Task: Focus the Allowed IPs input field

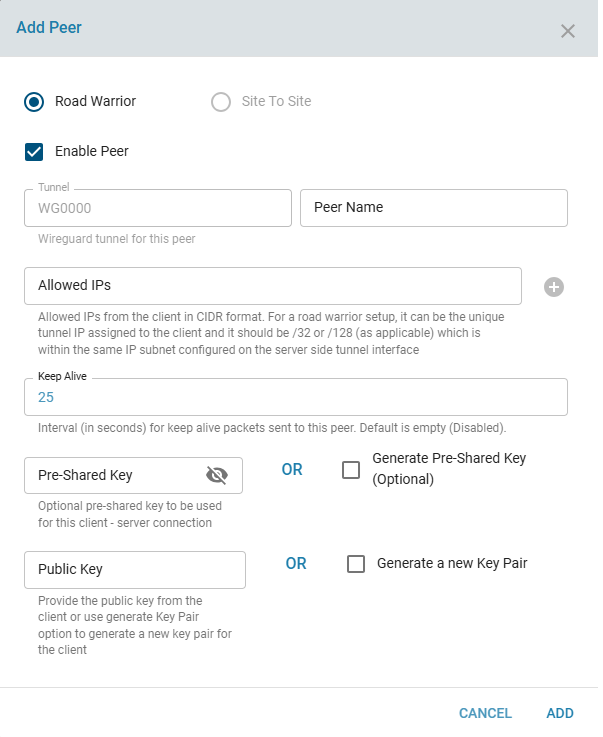Action: 272,286
